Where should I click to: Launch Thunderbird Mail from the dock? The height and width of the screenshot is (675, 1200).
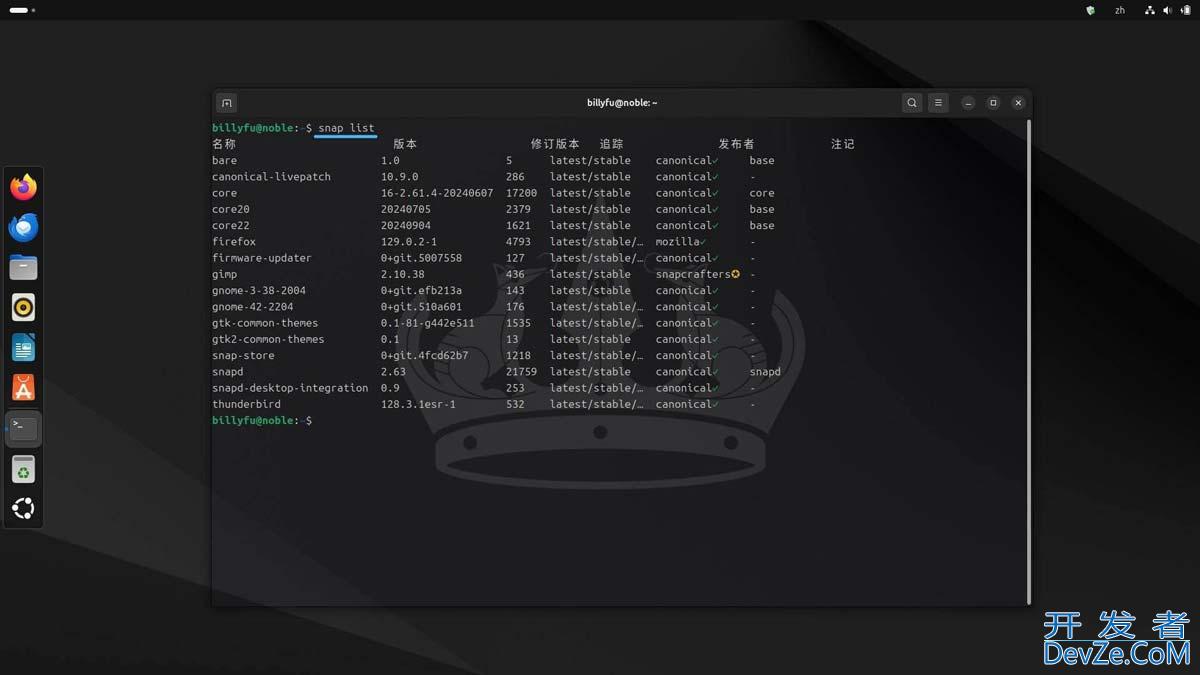24,227
